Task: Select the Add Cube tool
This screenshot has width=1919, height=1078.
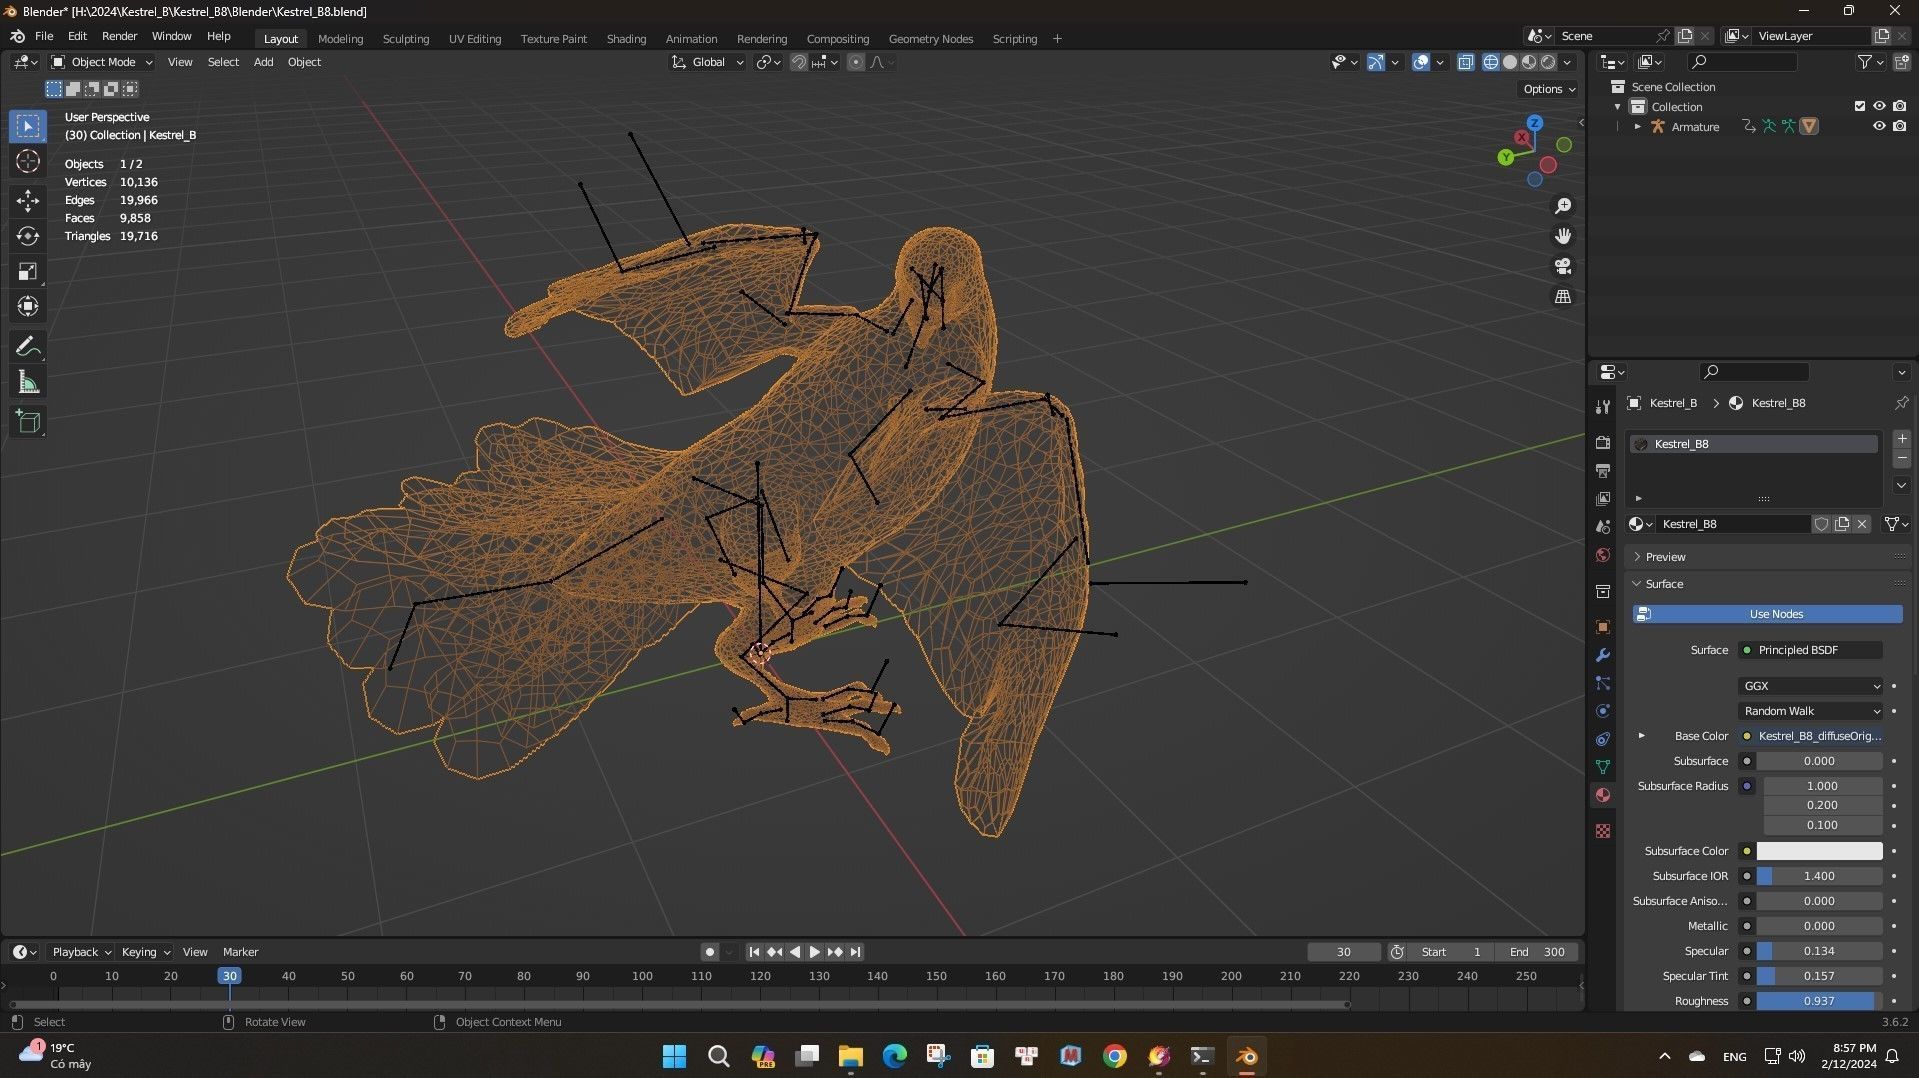Action: click(28, 422)
